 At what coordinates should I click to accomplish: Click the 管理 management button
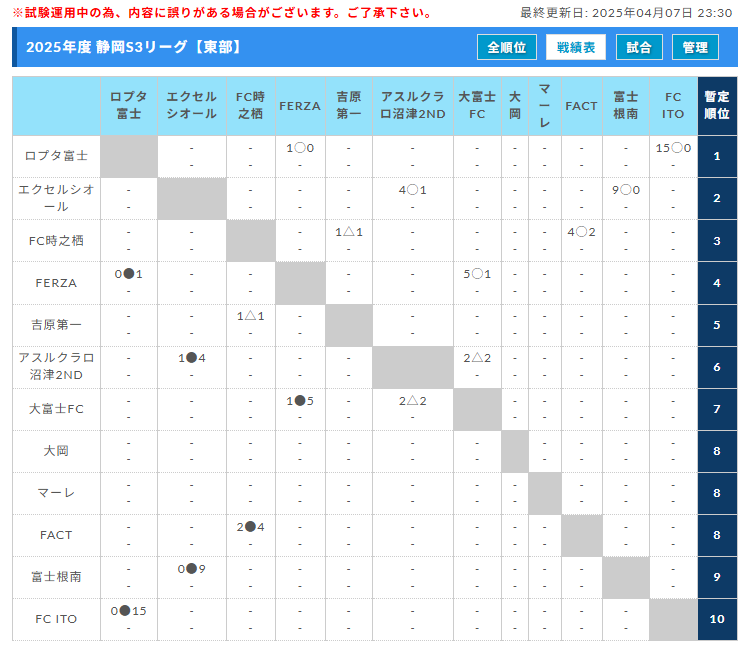695,47
